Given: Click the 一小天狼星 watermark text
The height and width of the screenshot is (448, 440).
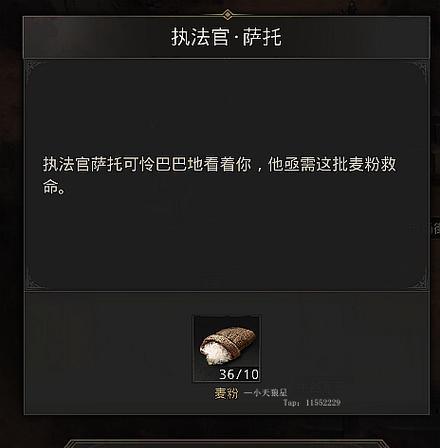Looking at the screenshot, I should click(x=266, y=393).
